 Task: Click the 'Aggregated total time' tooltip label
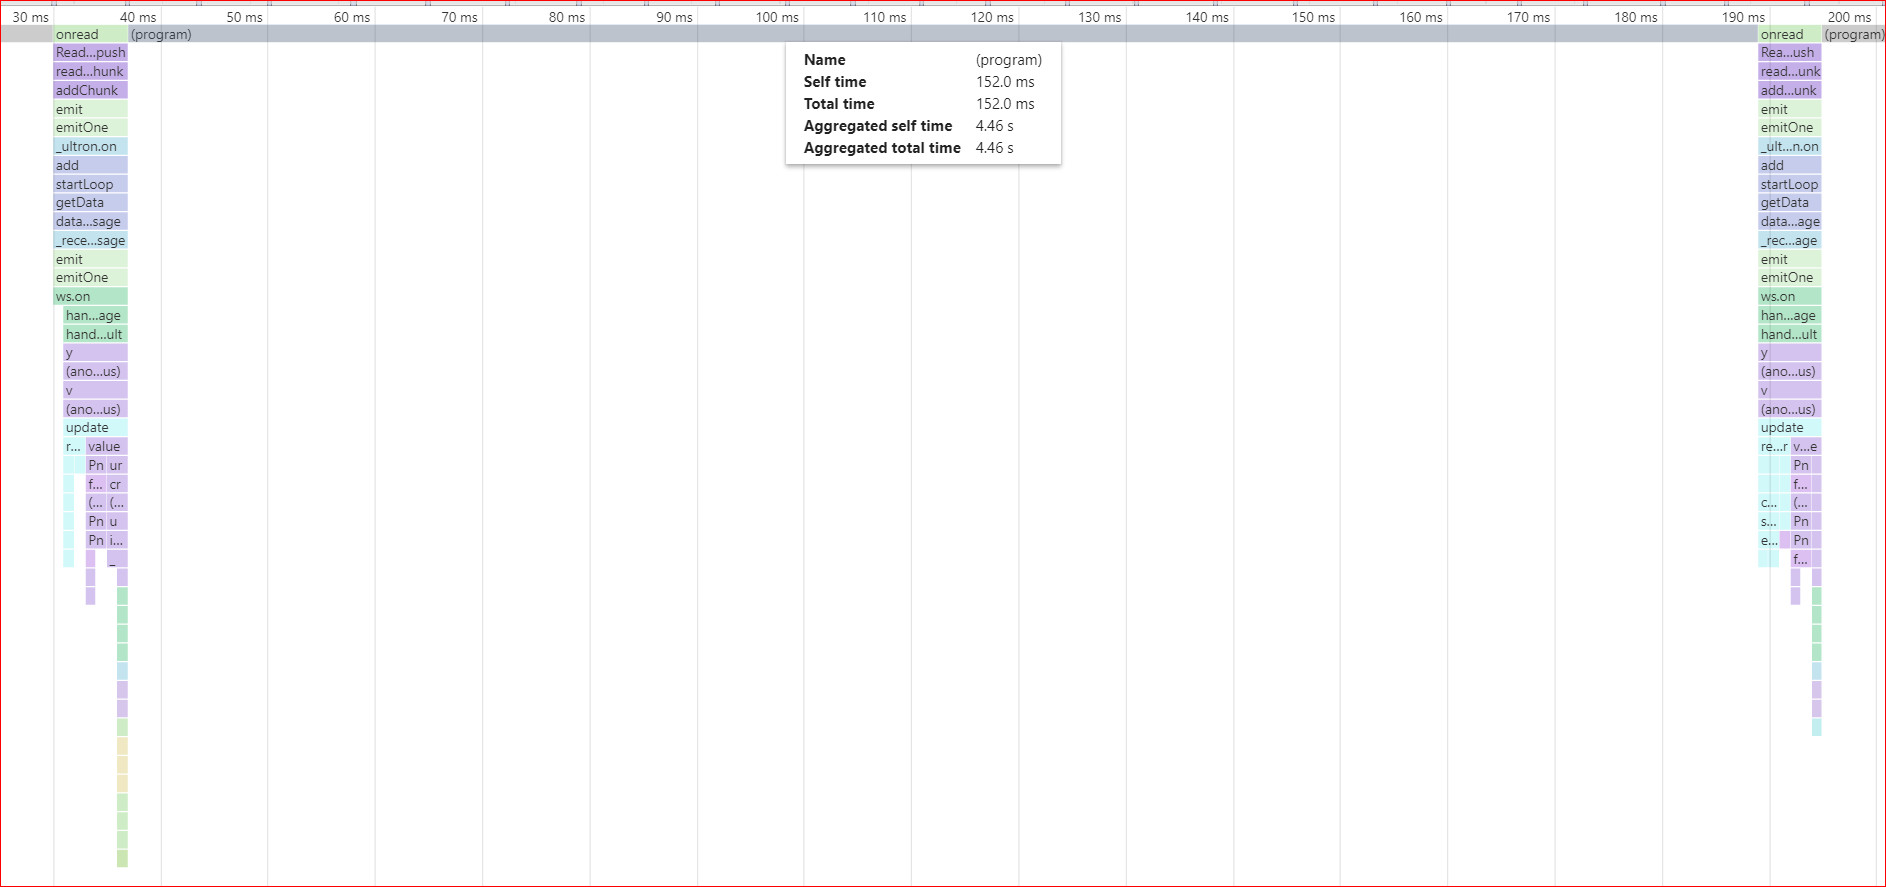tap(882, 148)
